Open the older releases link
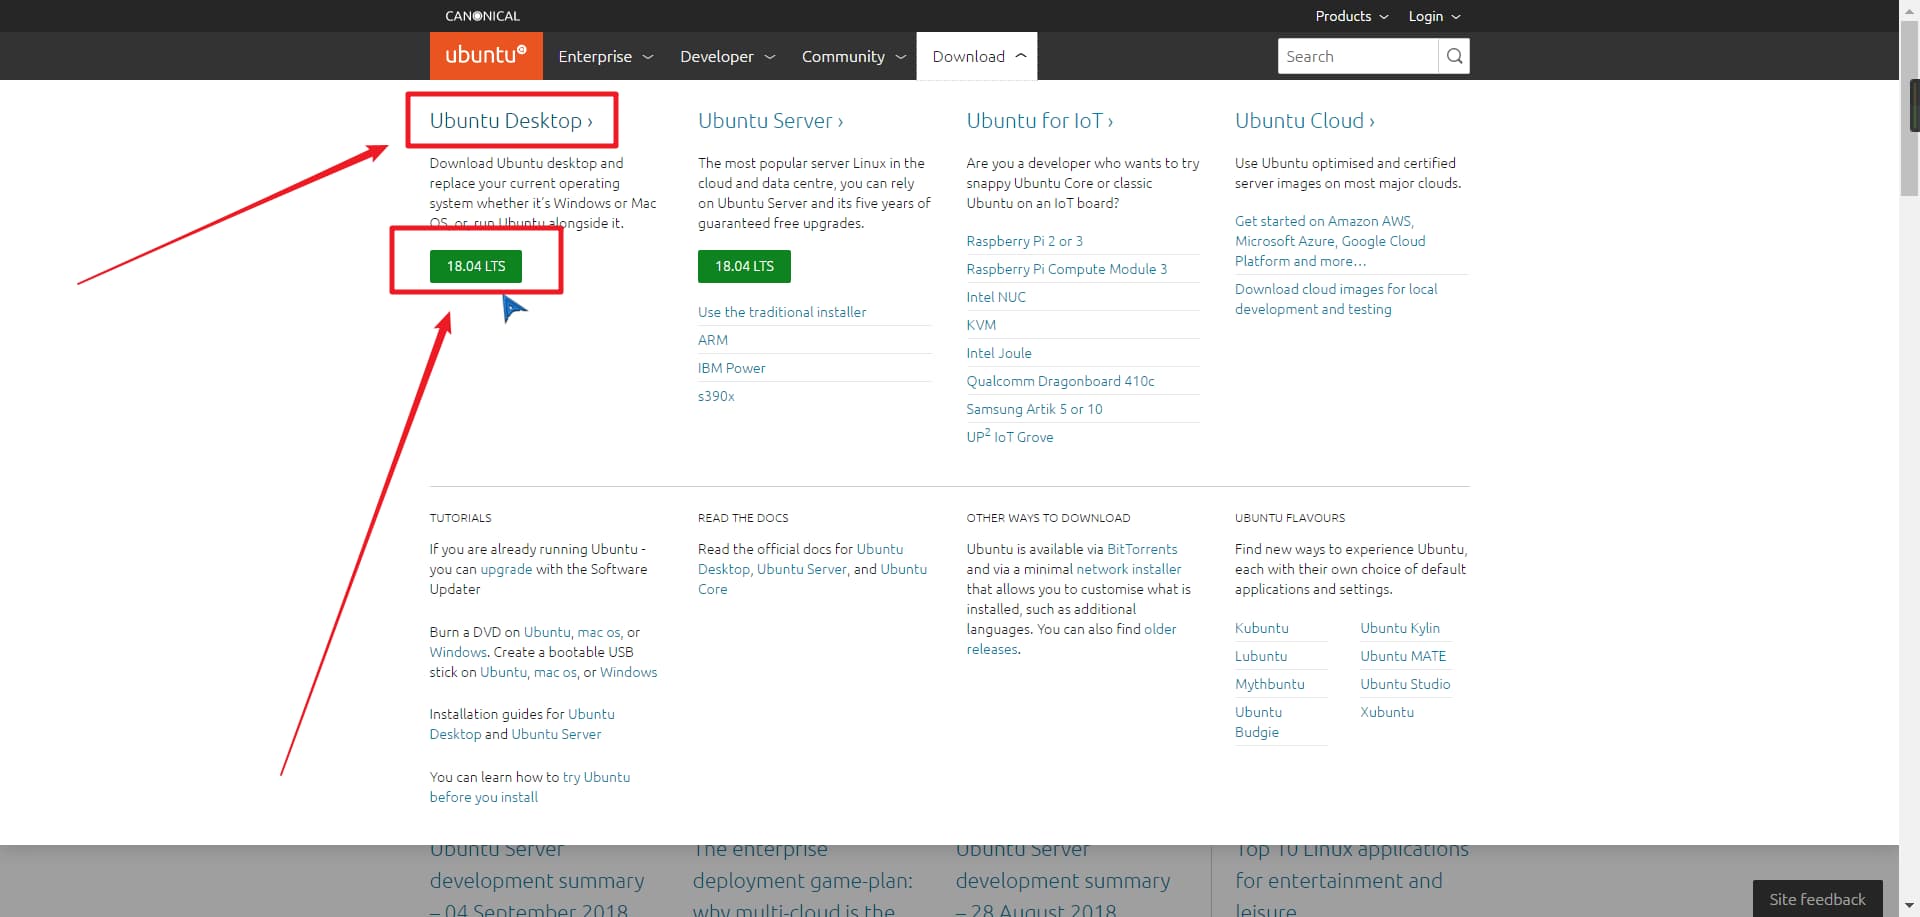The height and width of the screenshot is (917, 1920). tap(1071, 639)
